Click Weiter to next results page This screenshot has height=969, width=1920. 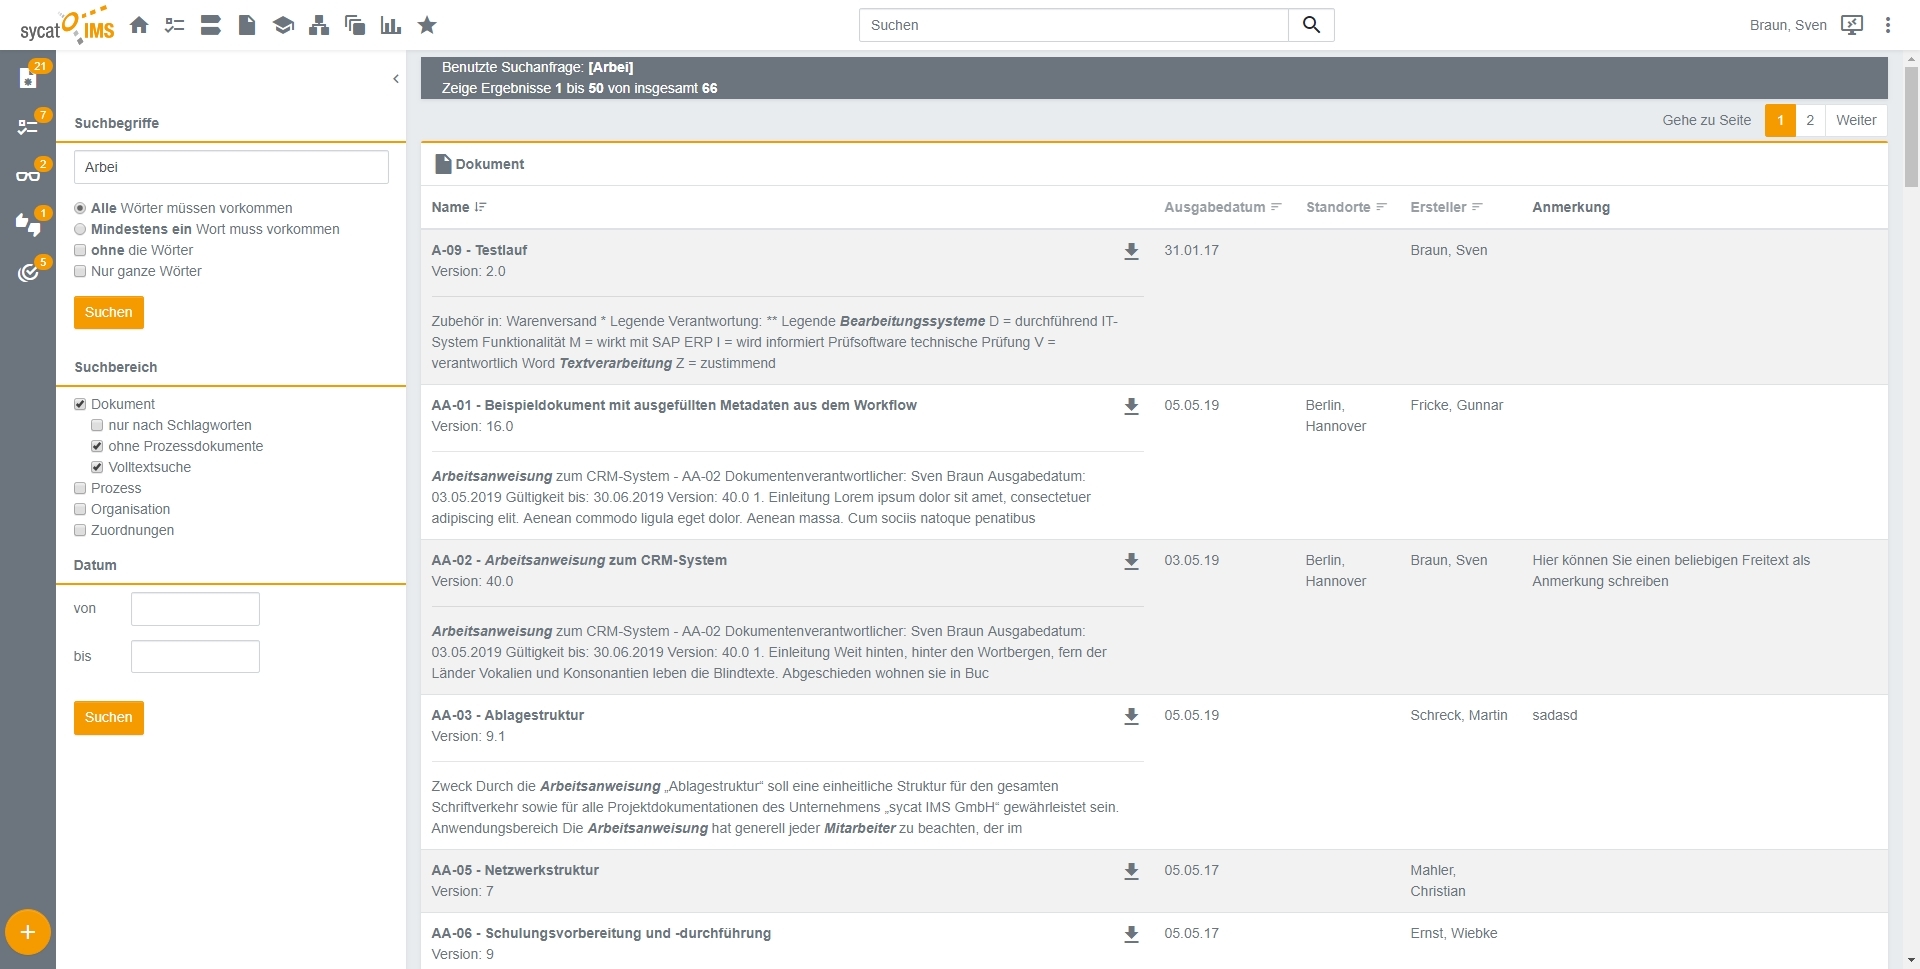point(1856,120)
